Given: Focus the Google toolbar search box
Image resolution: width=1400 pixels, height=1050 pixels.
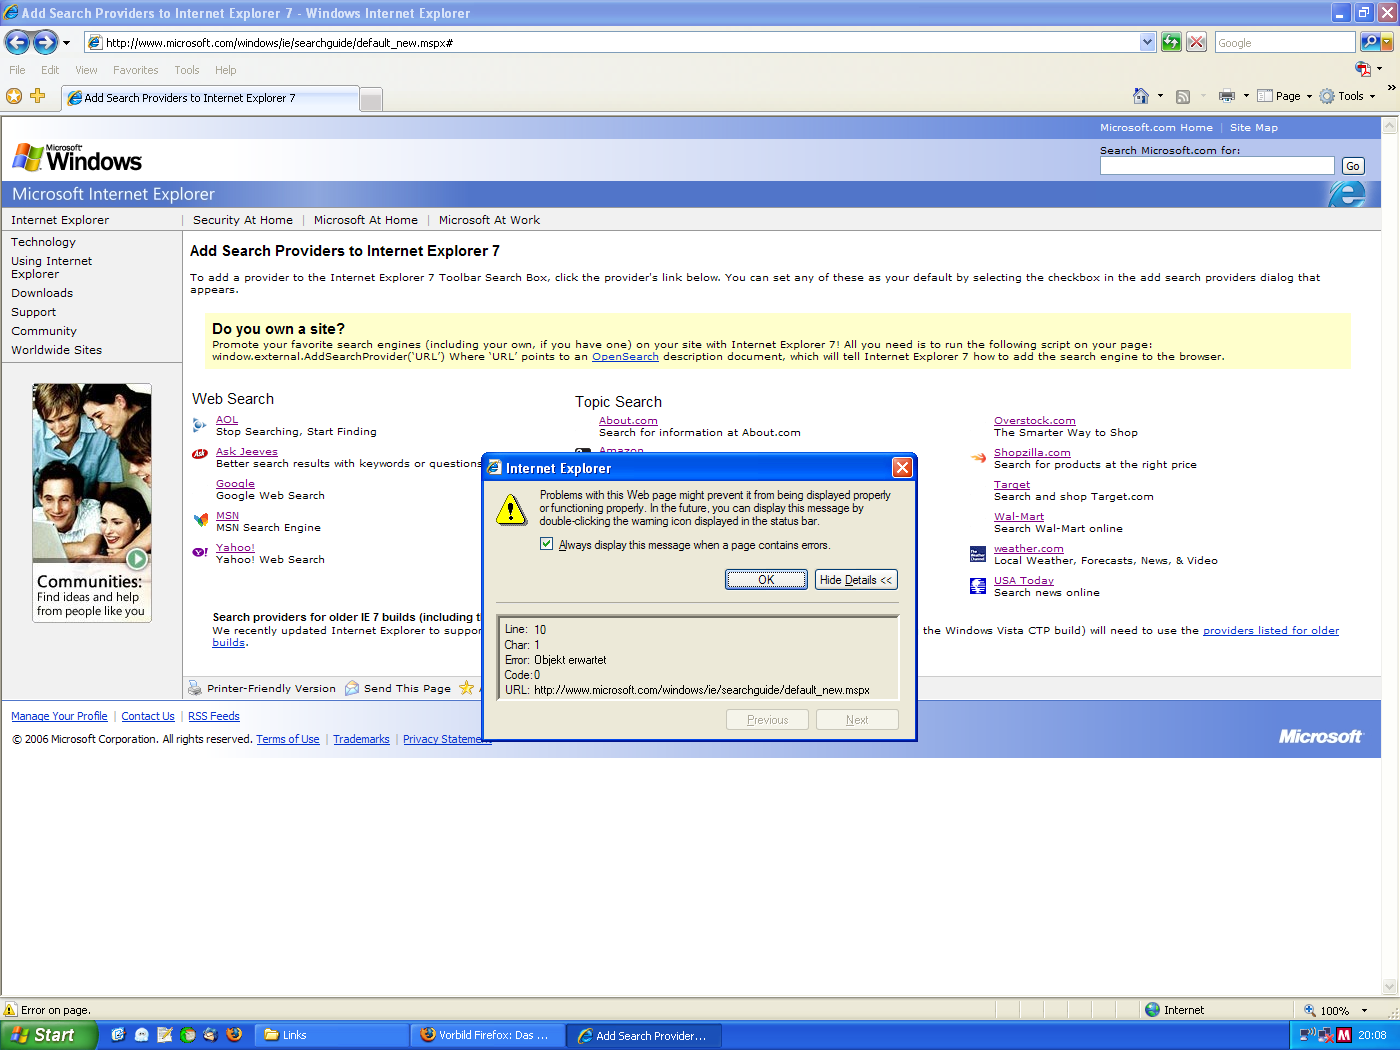Looking at the screenshot, I should [x=1284, y=43].
